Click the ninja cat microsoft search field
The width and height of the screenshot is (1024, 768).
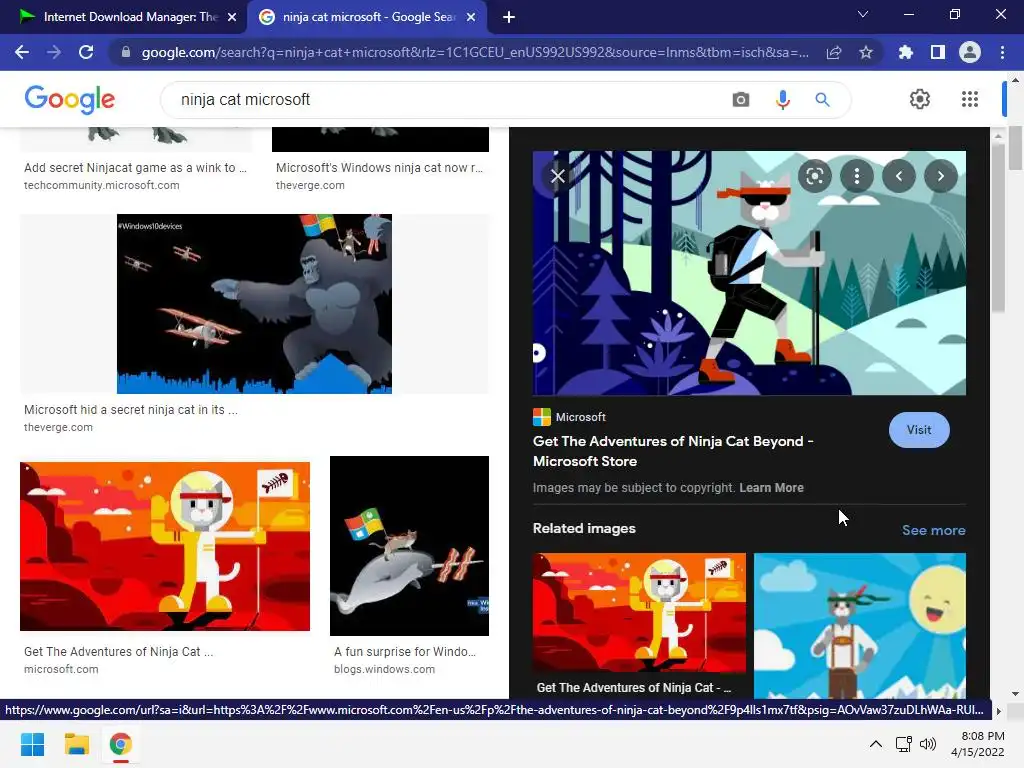[444, 100]
